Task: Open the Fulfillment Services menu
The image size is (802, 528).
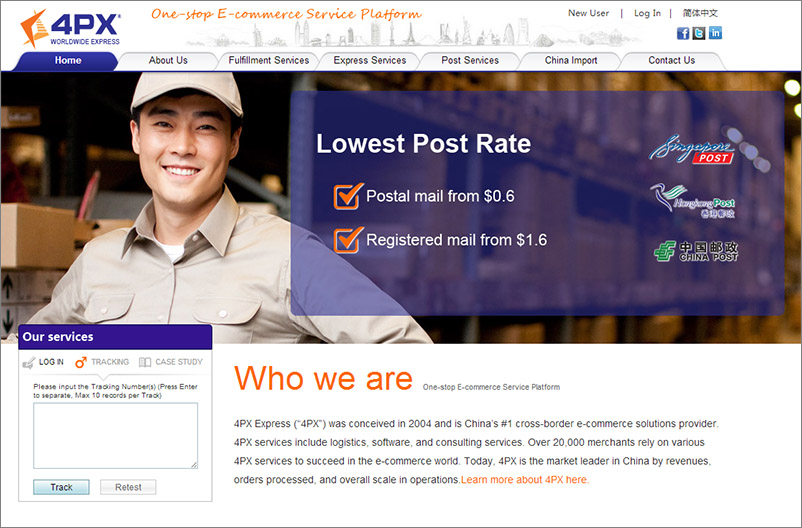Action: coord(268,61)
